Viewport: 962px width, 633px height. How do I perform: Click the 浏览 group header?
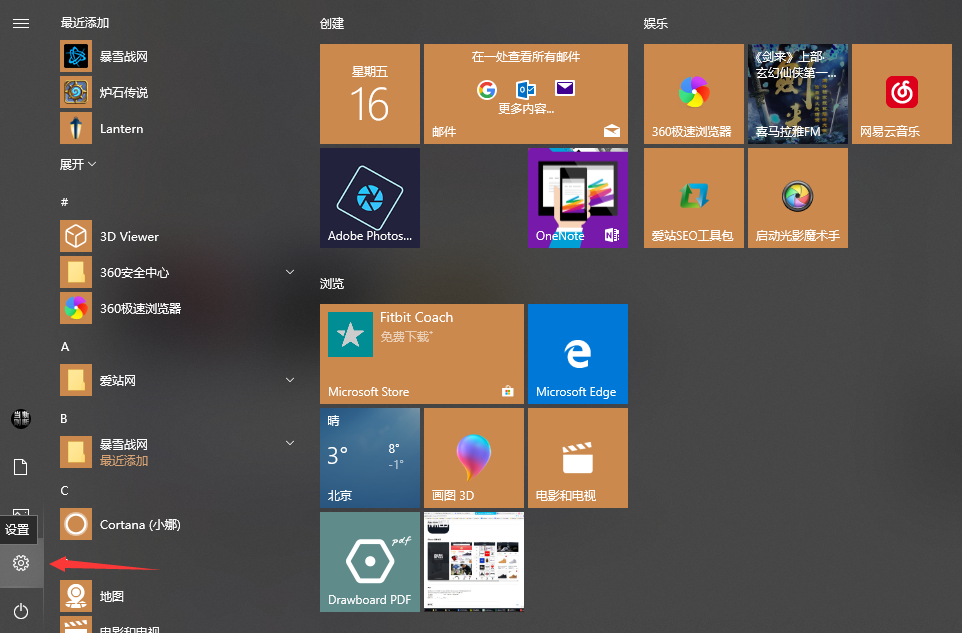point(332,283)
